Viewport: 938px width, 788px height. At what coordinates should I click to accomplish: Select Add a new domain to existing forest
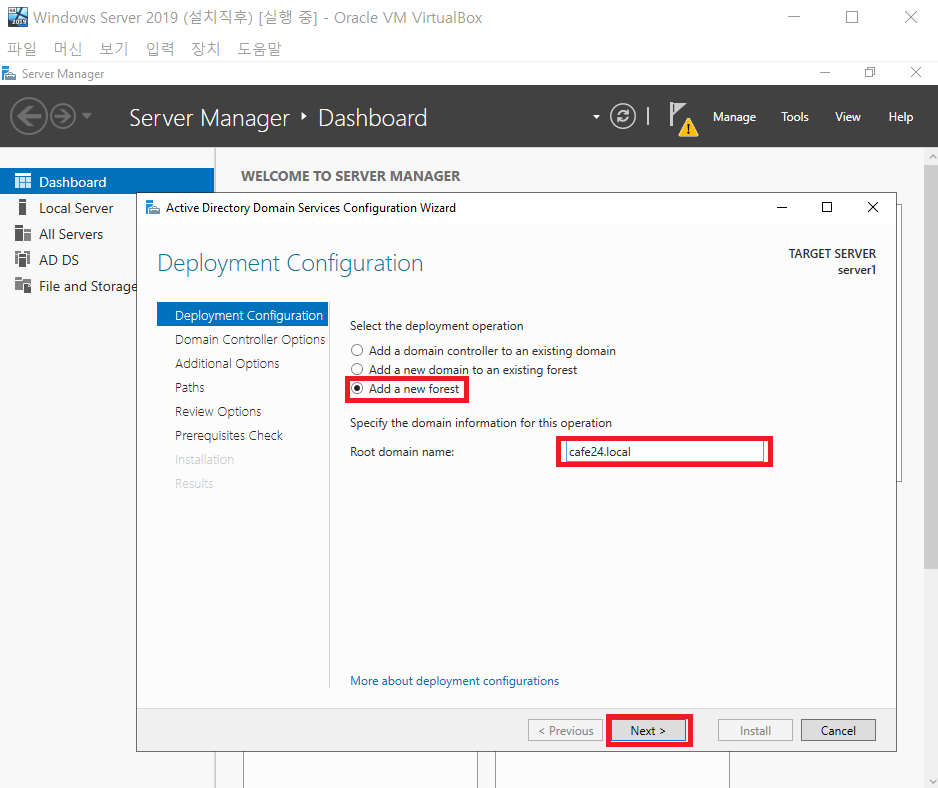click(x=464, y=370)
